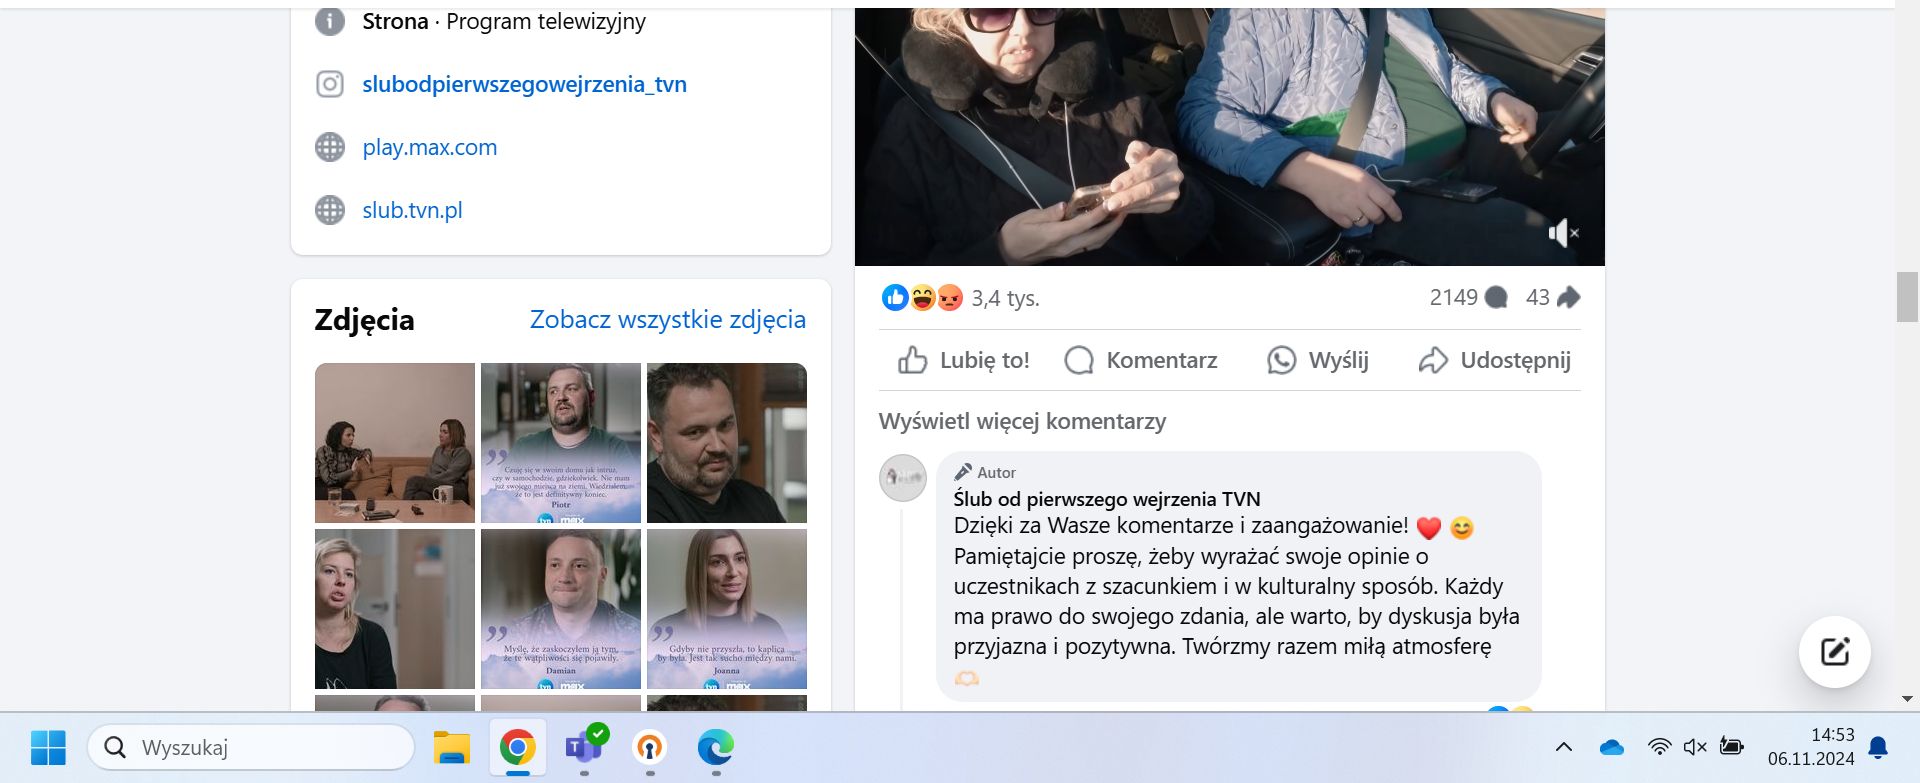1920x783 pixels.
Task: Open Ślub od pierwszego wejrzenia TVN author name
Action: click(x=1107, y=498)
